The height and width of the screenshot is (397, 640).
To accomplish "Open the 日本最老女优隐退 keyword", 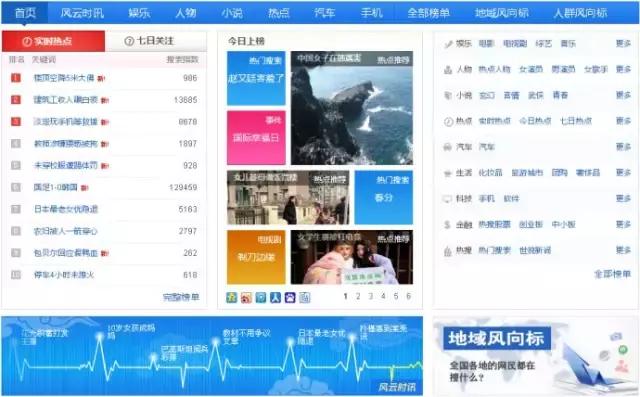I will pyautogui.click(x=66, y=209).
